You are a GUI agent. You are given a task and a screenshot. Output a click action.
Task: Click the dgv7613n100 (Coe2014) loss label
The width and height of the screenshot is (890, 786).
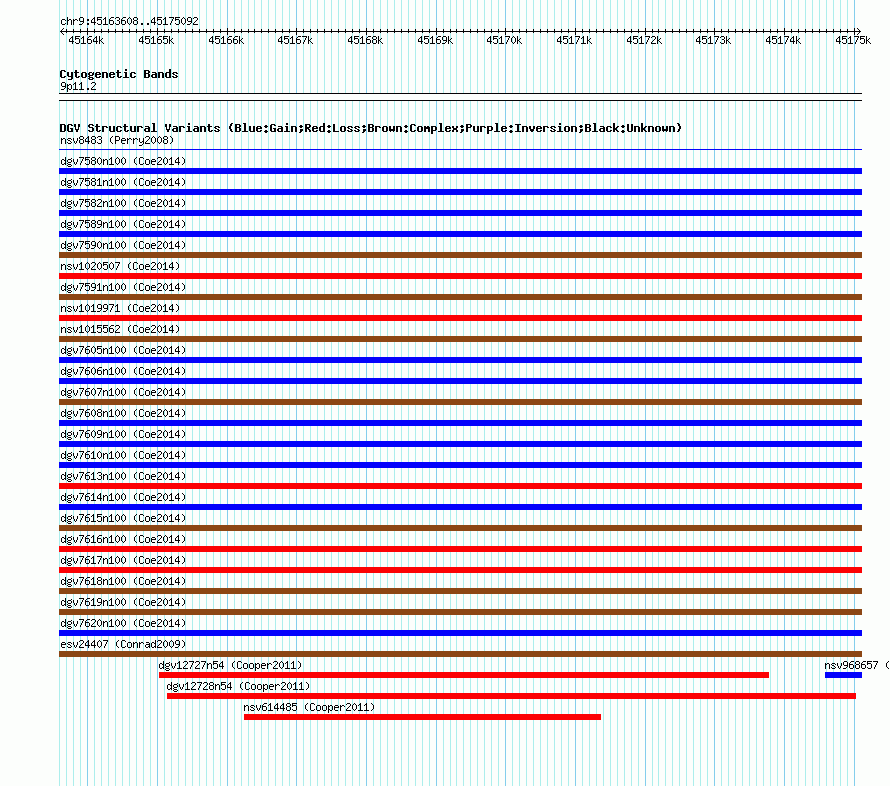click(123, 476)
